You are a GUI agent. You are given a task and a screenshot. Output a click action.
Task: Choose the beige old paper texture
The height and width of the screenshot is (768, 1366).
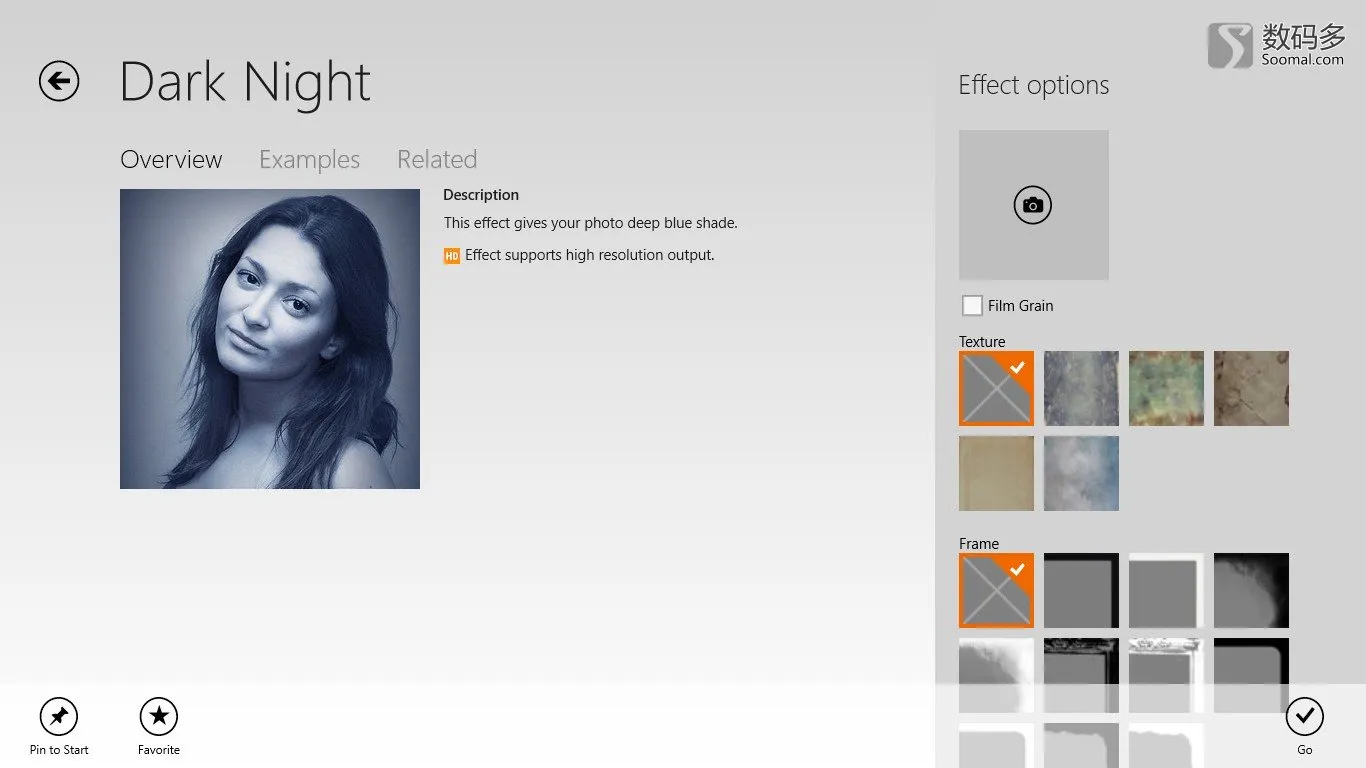(x=996, y=473)
